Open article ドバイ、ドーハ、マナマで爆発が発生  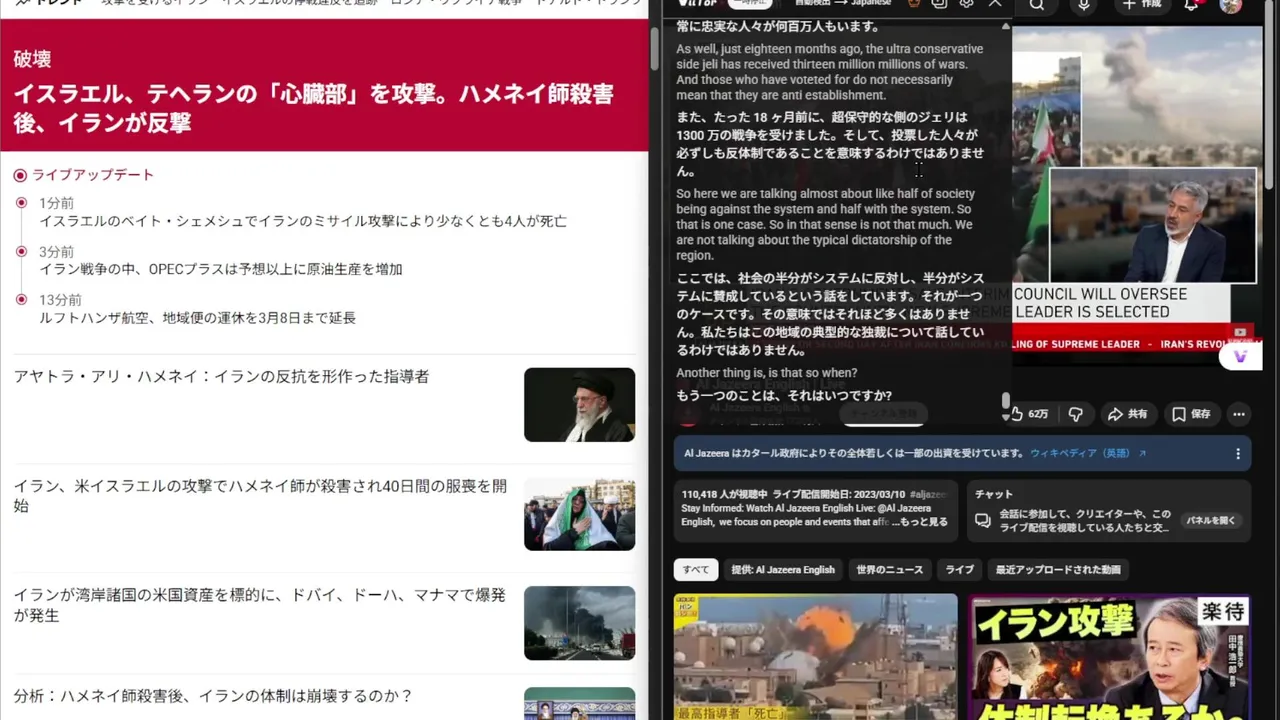pyautogui.click(x=260, y=605)
